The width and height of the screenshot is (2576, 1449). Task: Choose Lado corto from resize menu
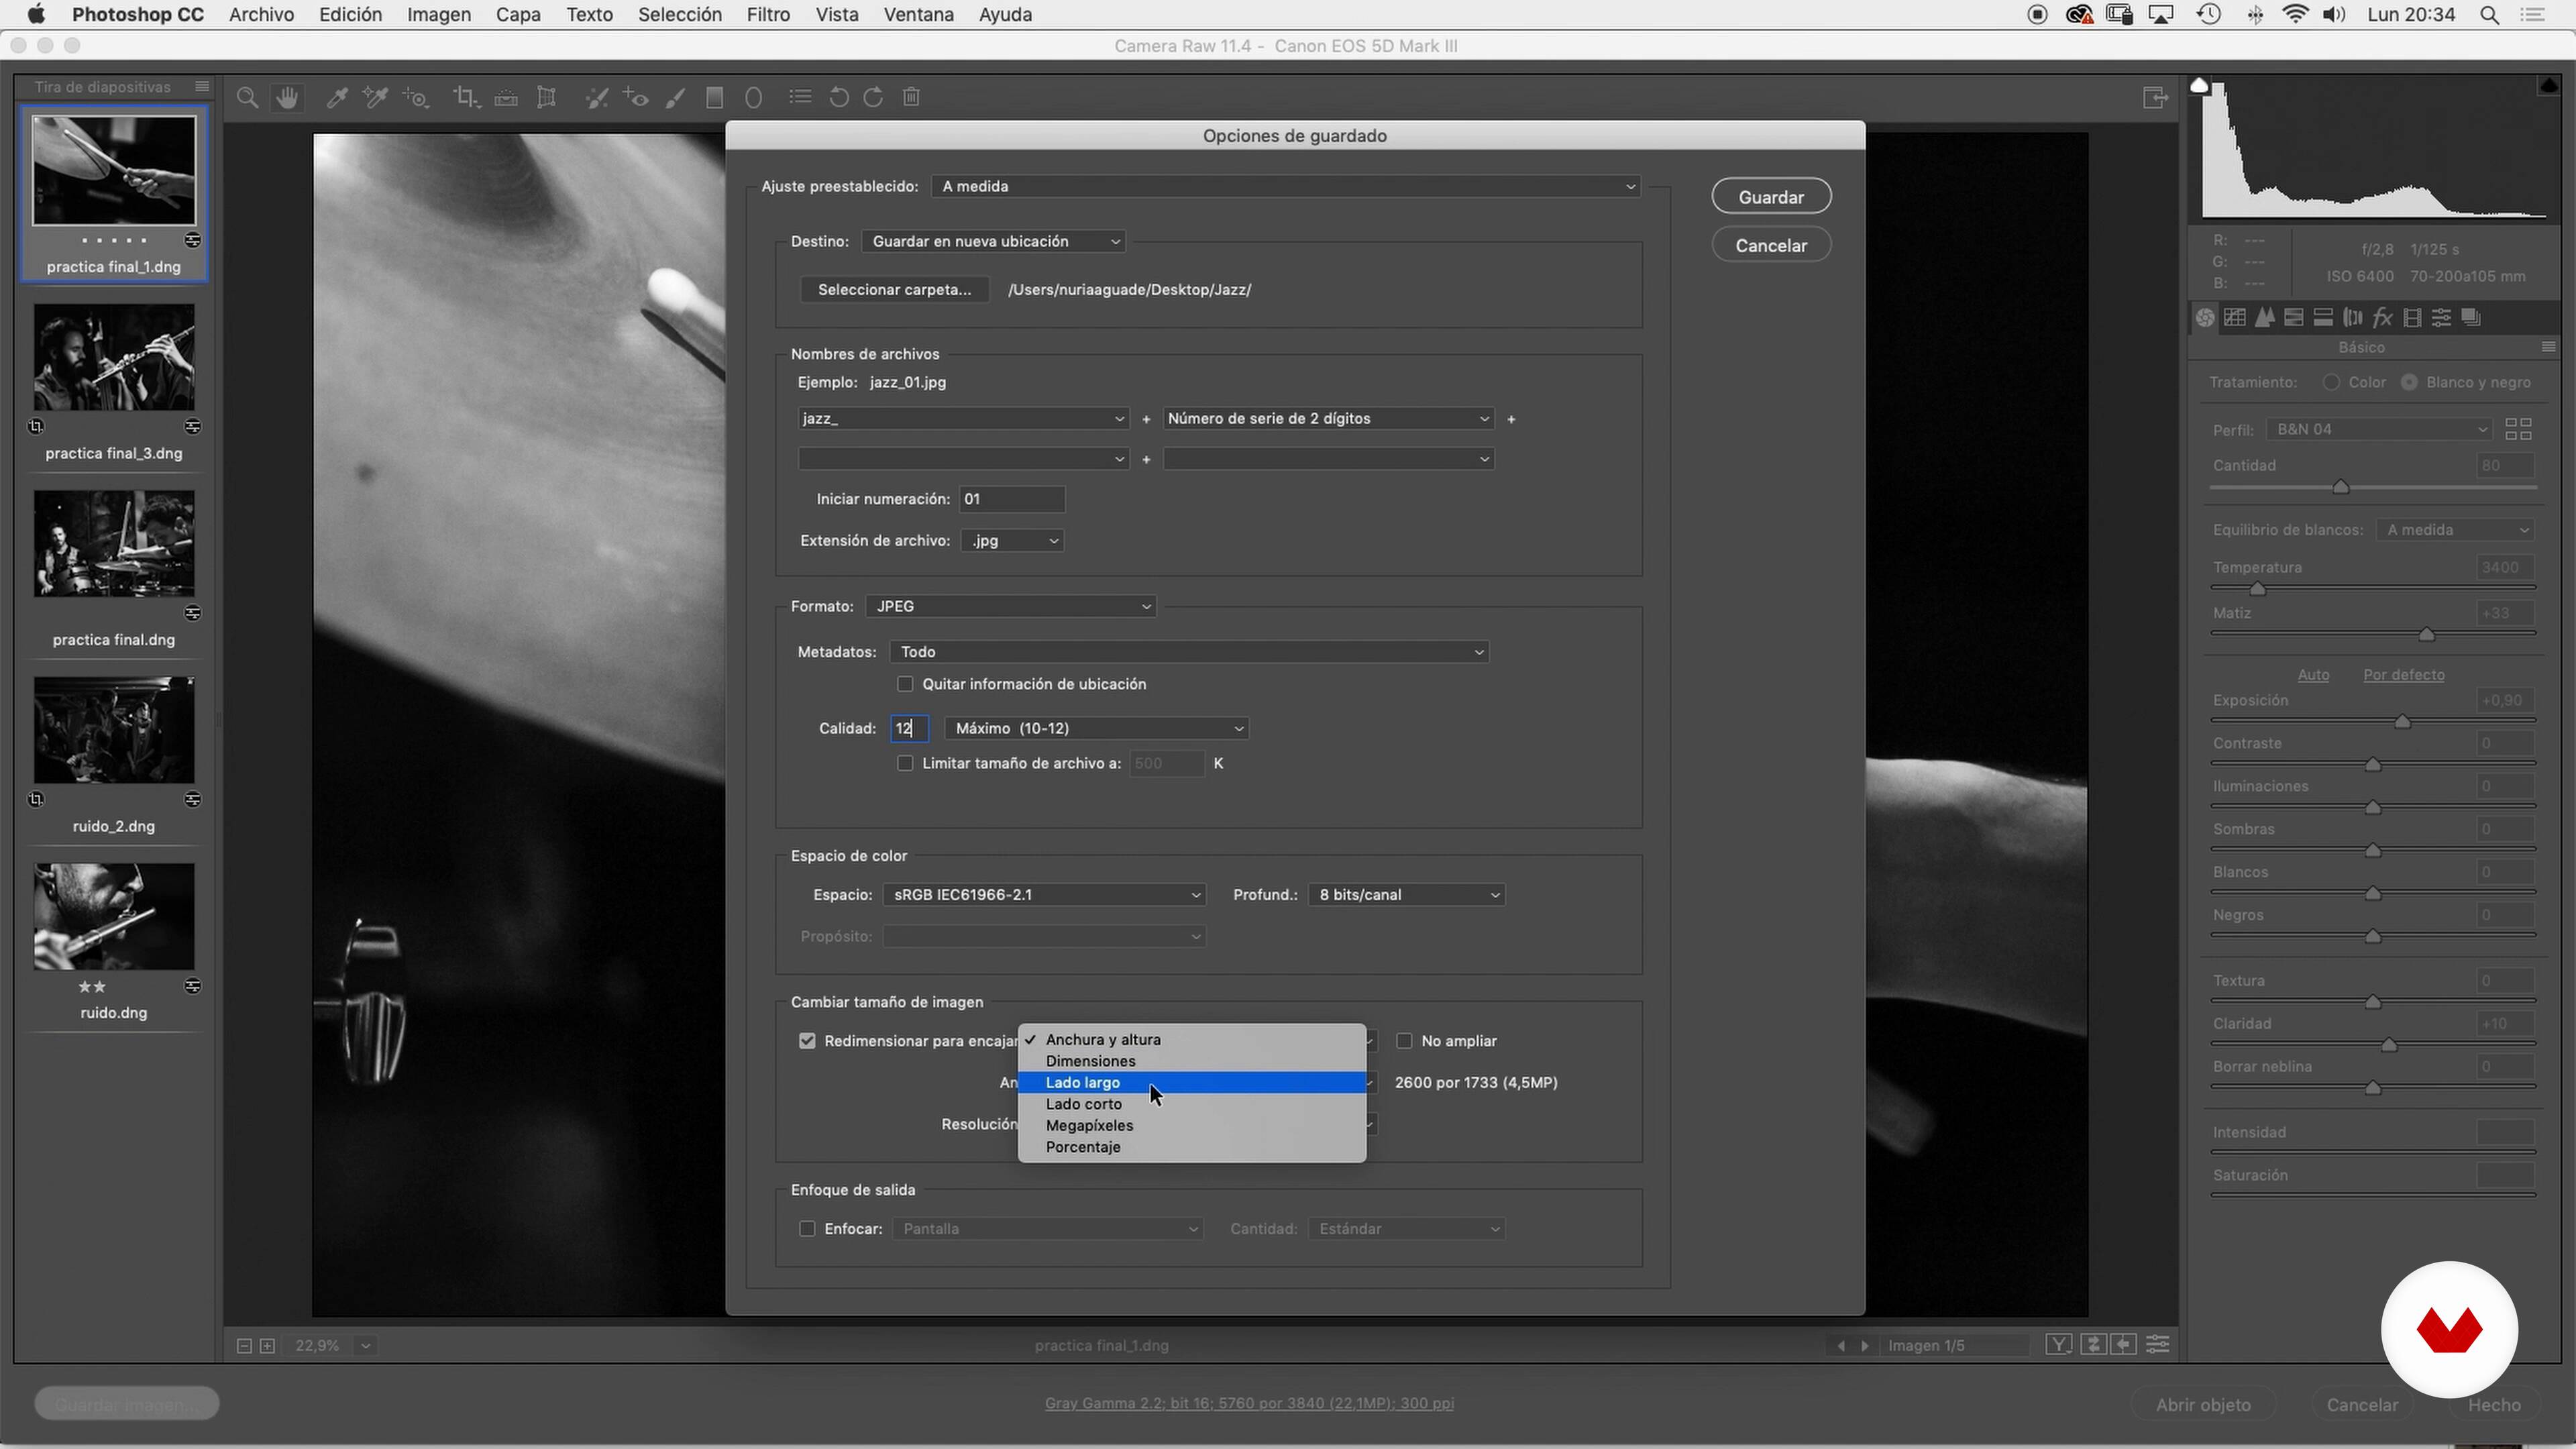coord(1192,1104)
